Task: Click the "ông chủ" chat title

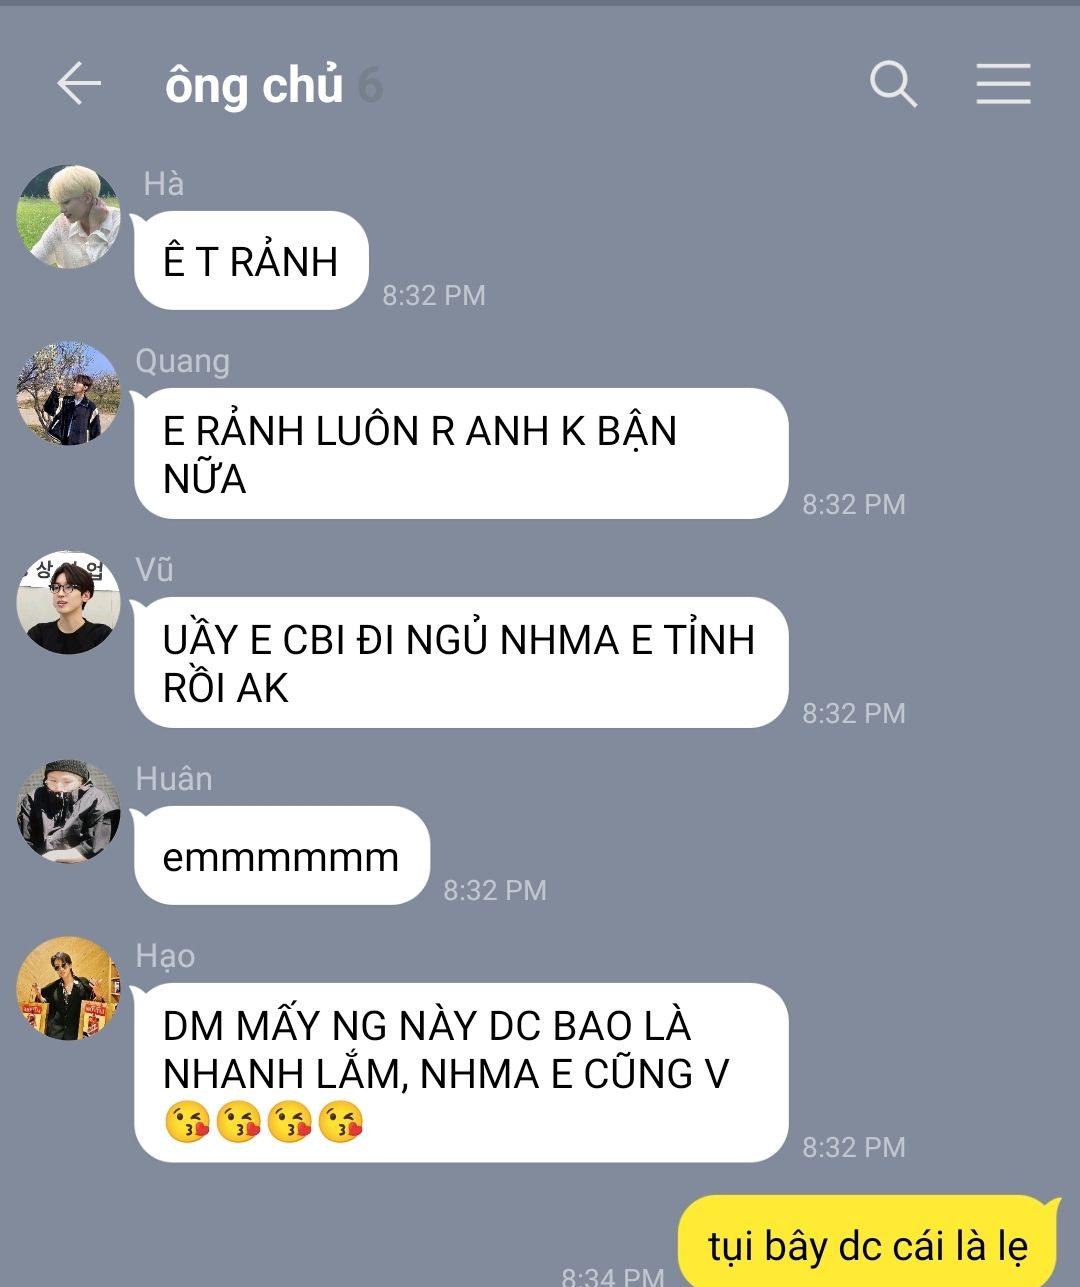Action: [x=254, y=85]
